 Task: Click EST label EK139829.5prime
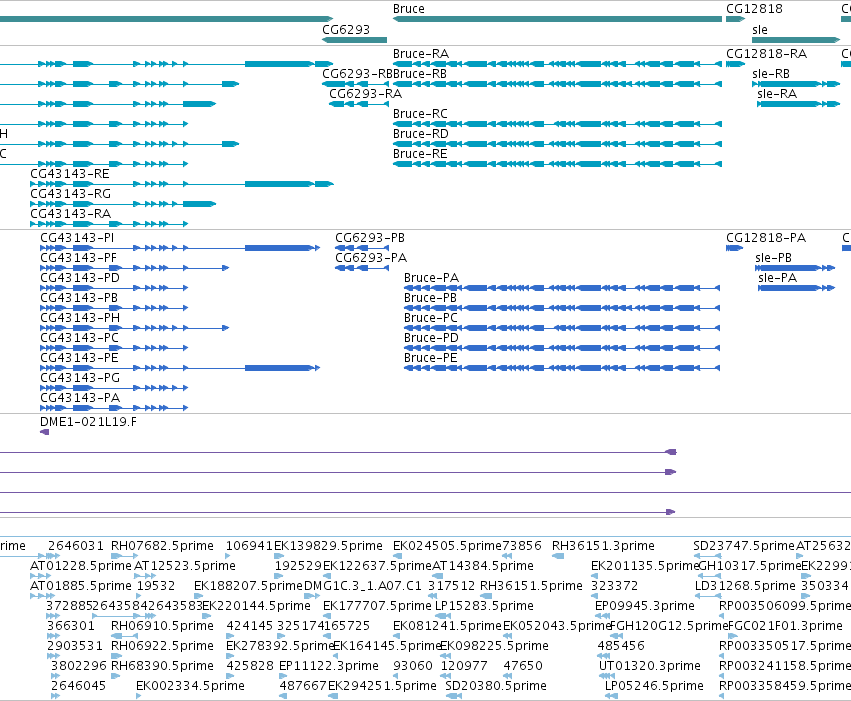(328, 546)
